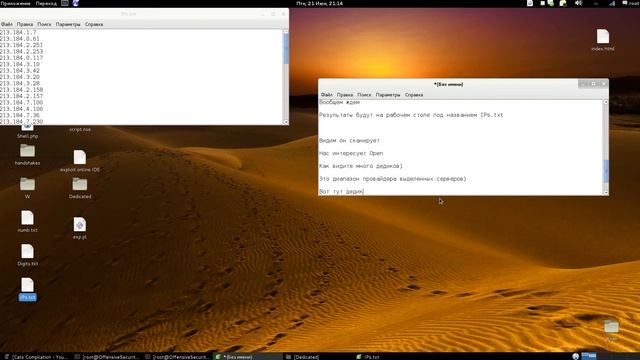Switch to Cats Compilation taskbar window
The width and height of the screenshot is (640, 360).
pyautogui.click(x=36, y=357)
